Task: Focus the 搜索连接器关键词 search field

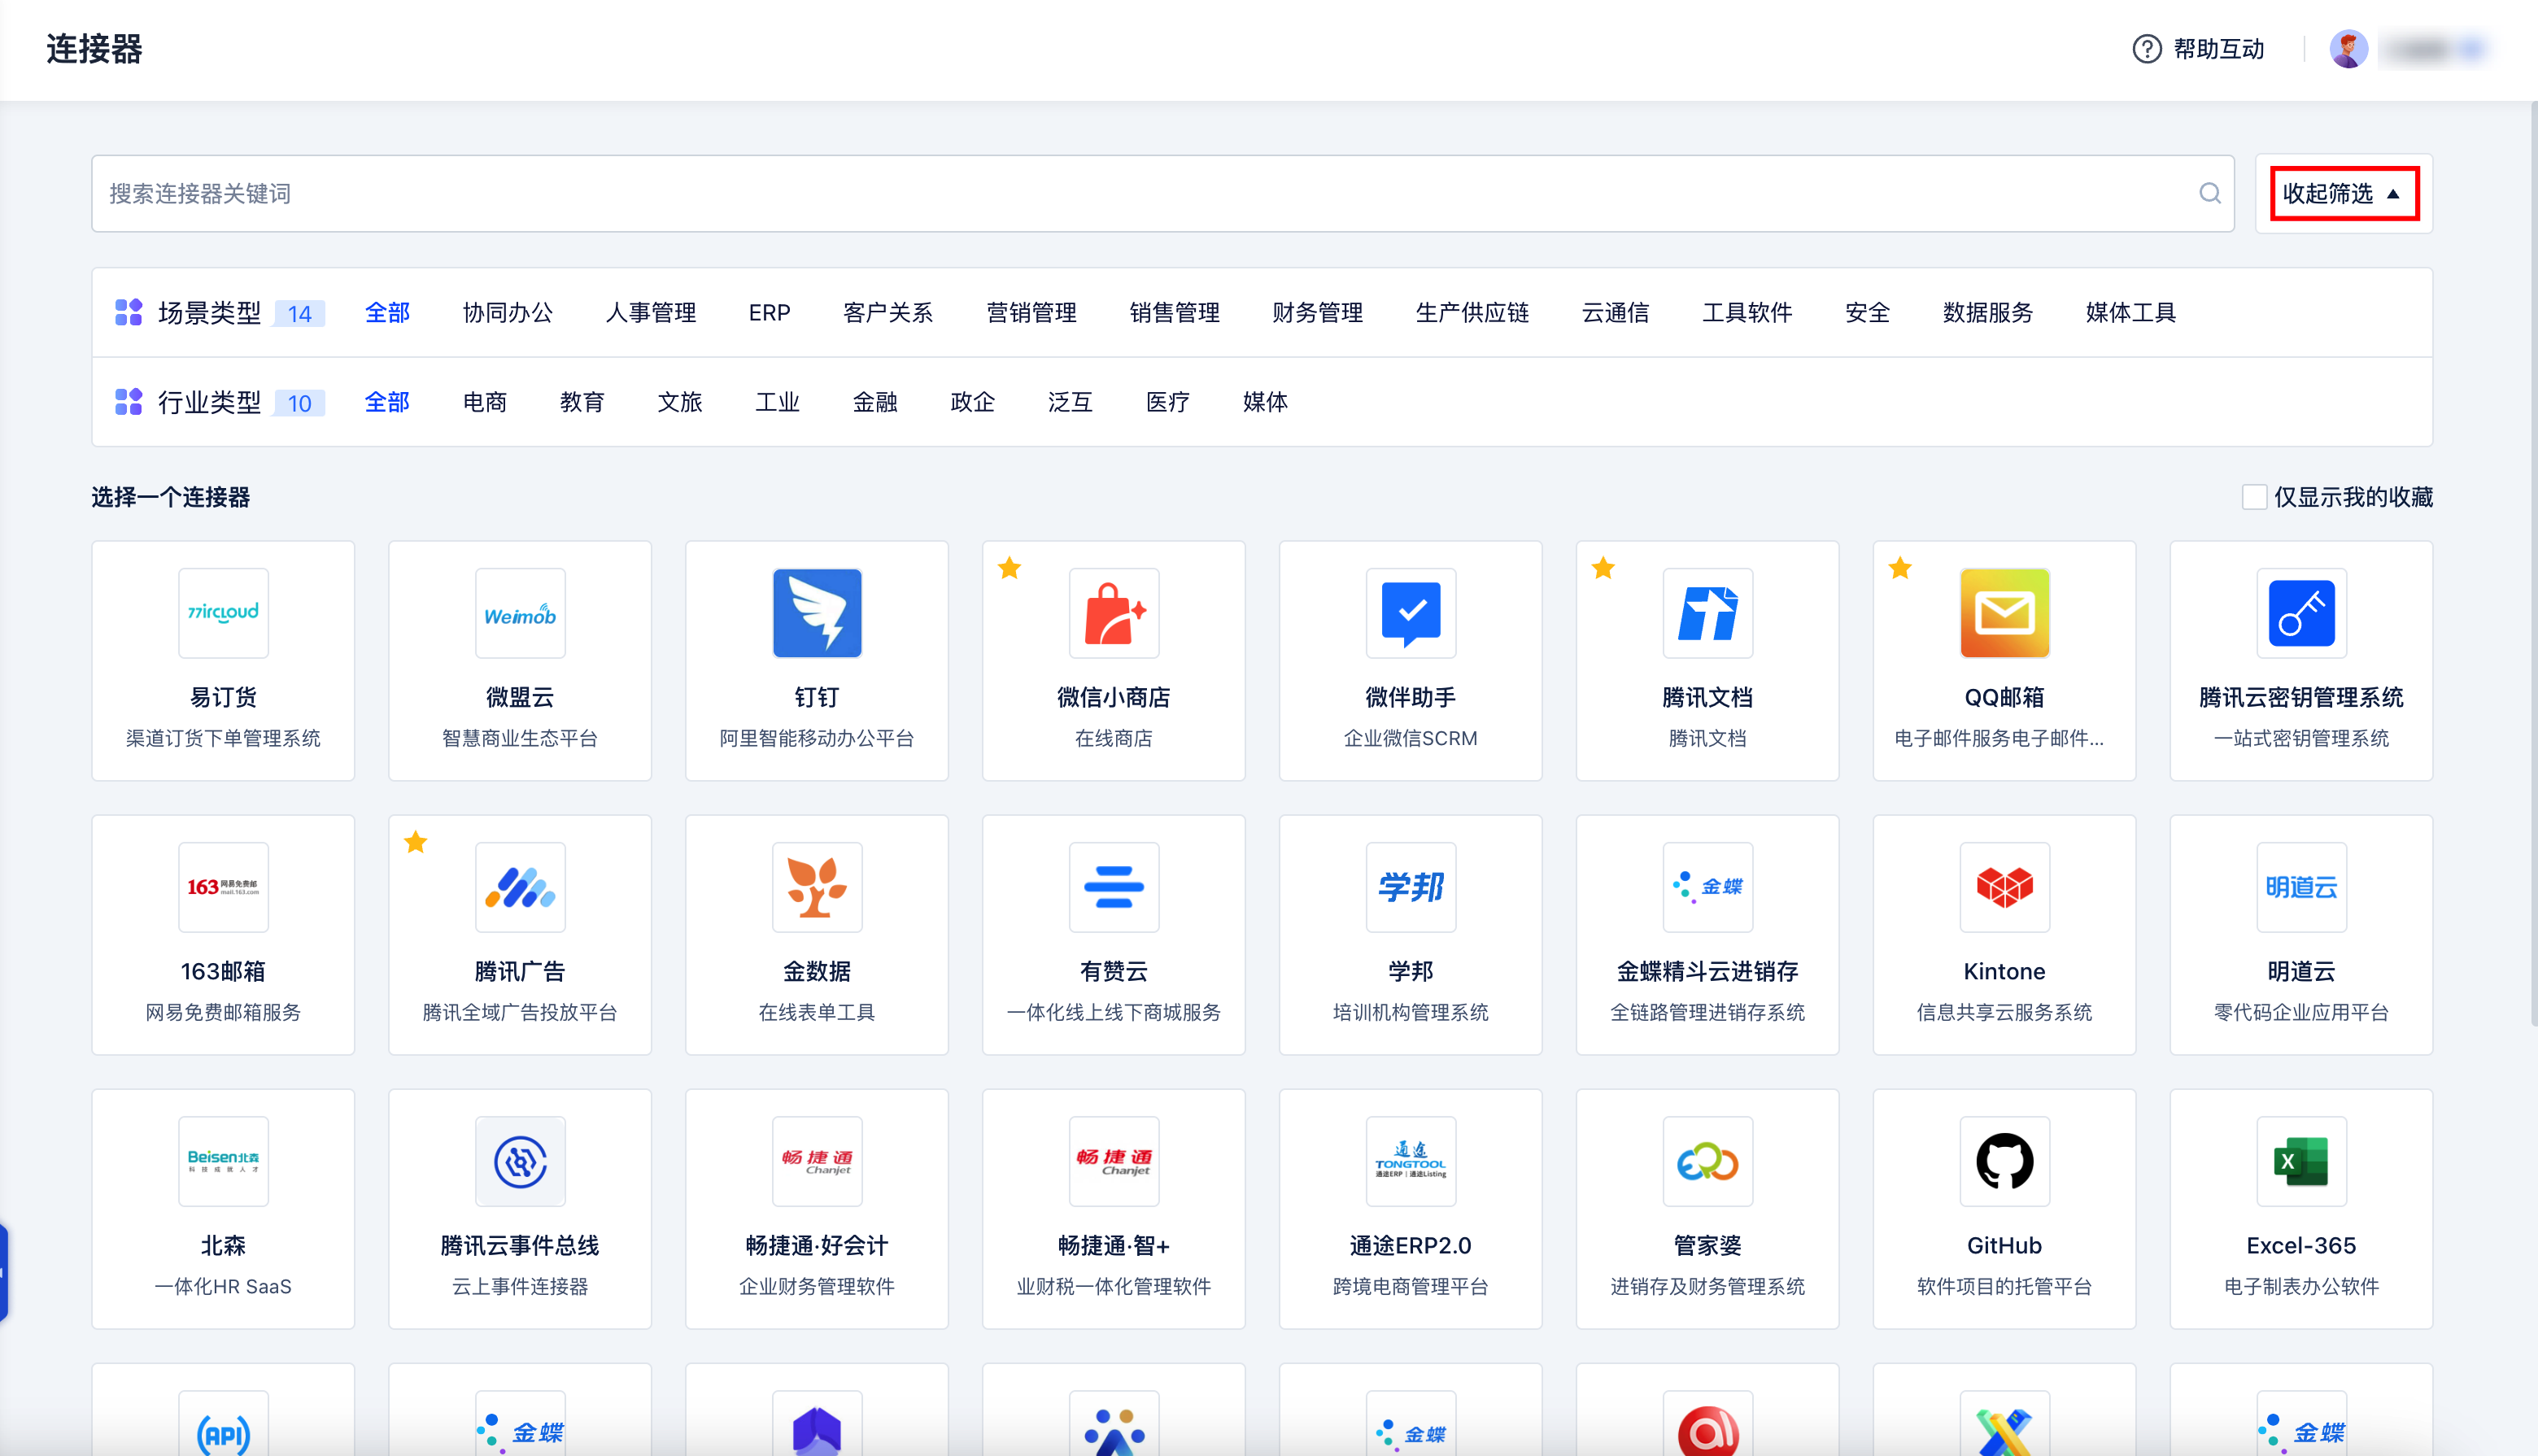Action: point(1163,193)
